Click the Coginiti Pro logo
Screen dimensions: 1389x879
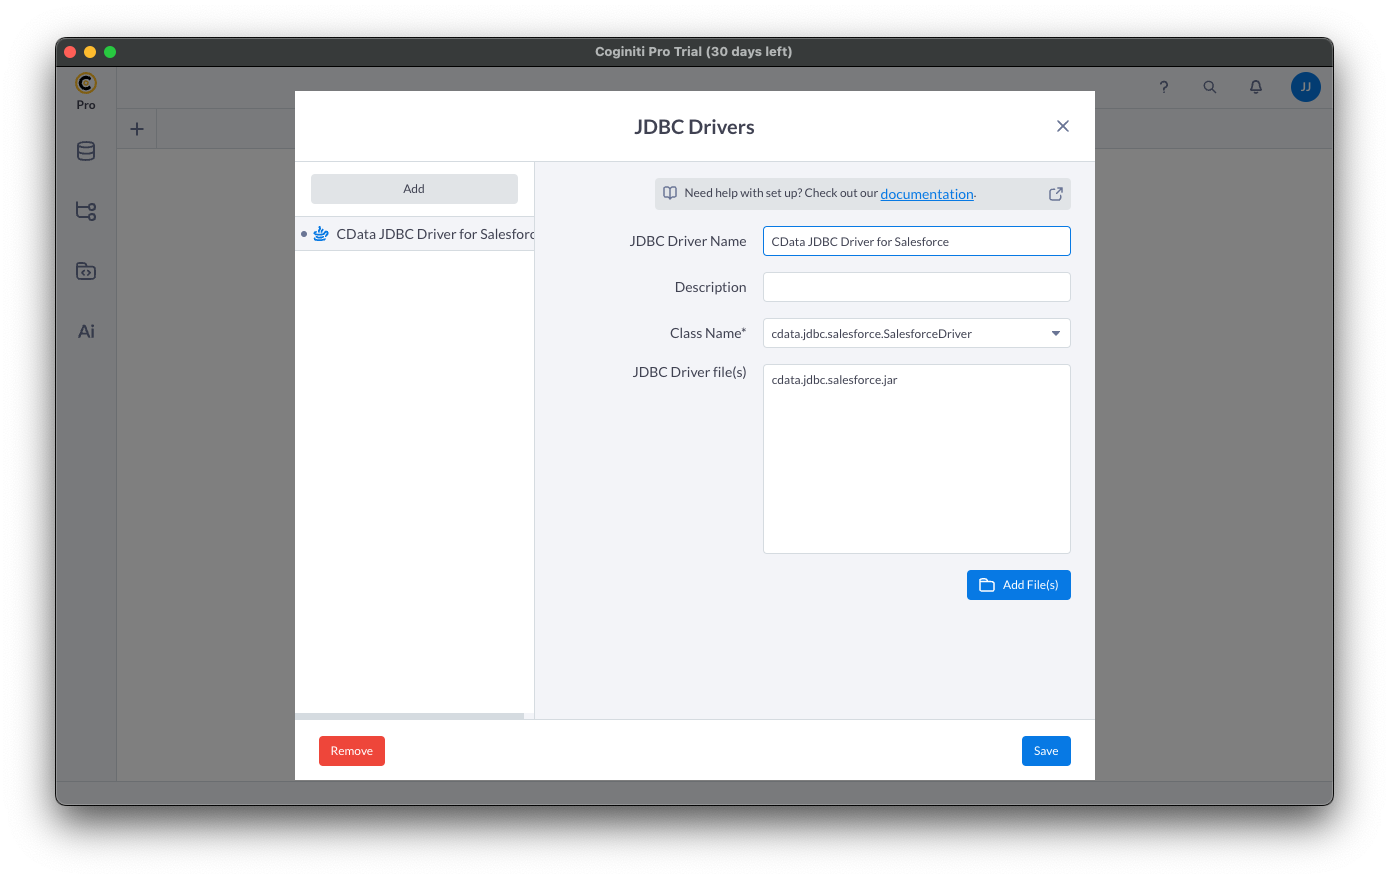pyautogui.click(x=86, y=84)
